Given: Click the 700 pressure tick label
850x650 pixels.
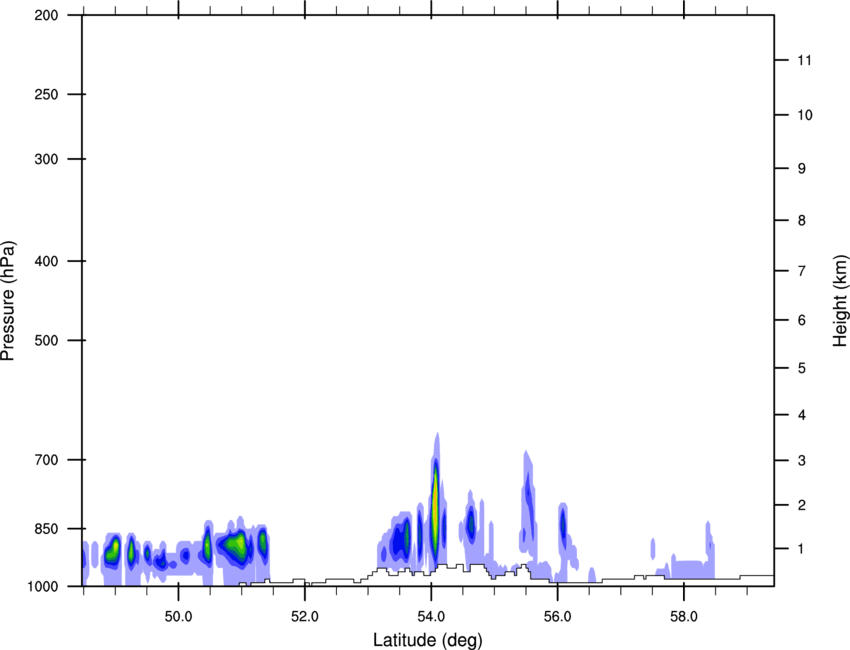Looking at the screenshot, I should [x=47, y=460].
